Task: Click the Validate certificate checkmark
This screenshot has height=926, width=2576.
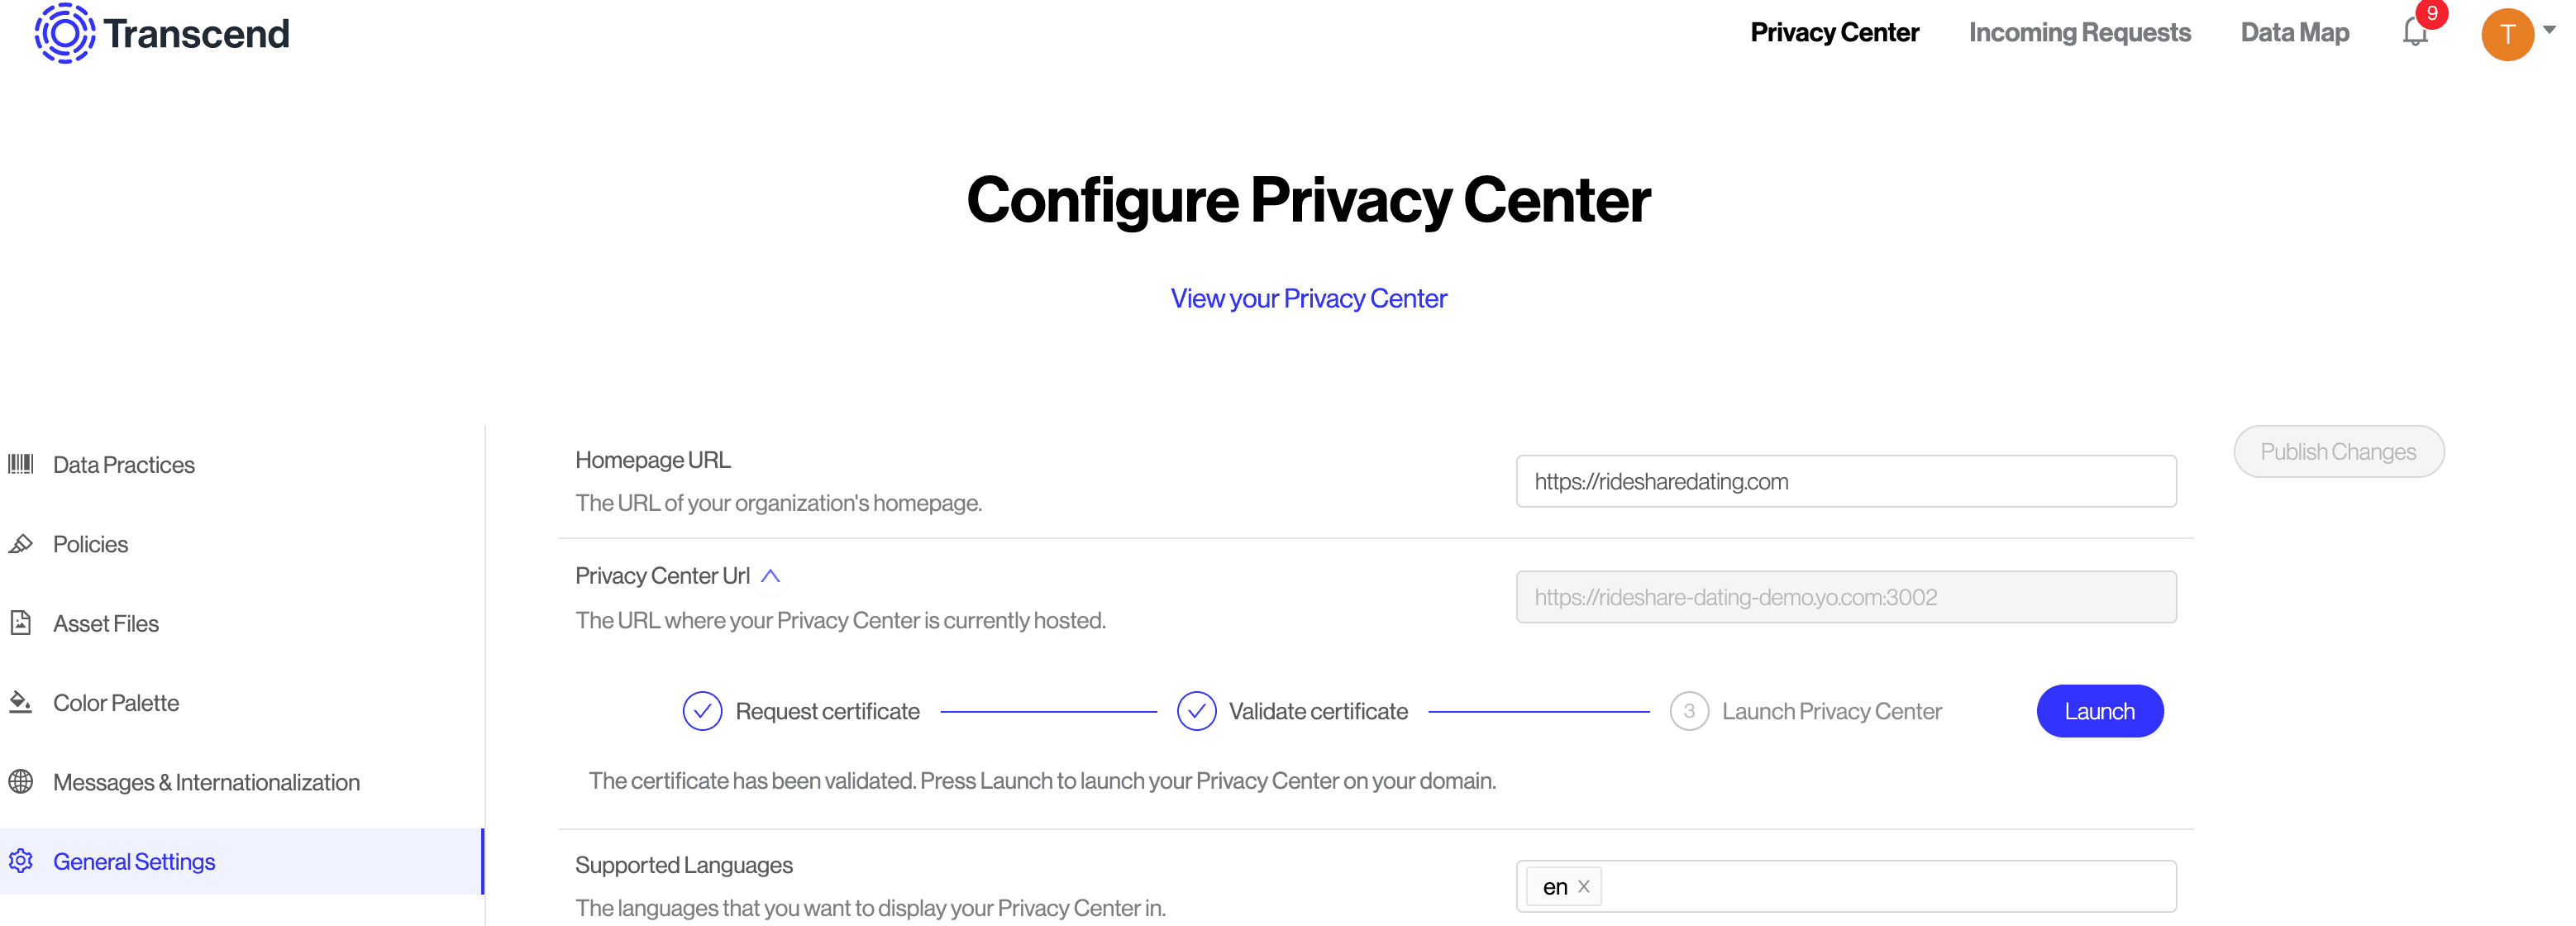Action: pyautogui.click(x=1196, y=711)
